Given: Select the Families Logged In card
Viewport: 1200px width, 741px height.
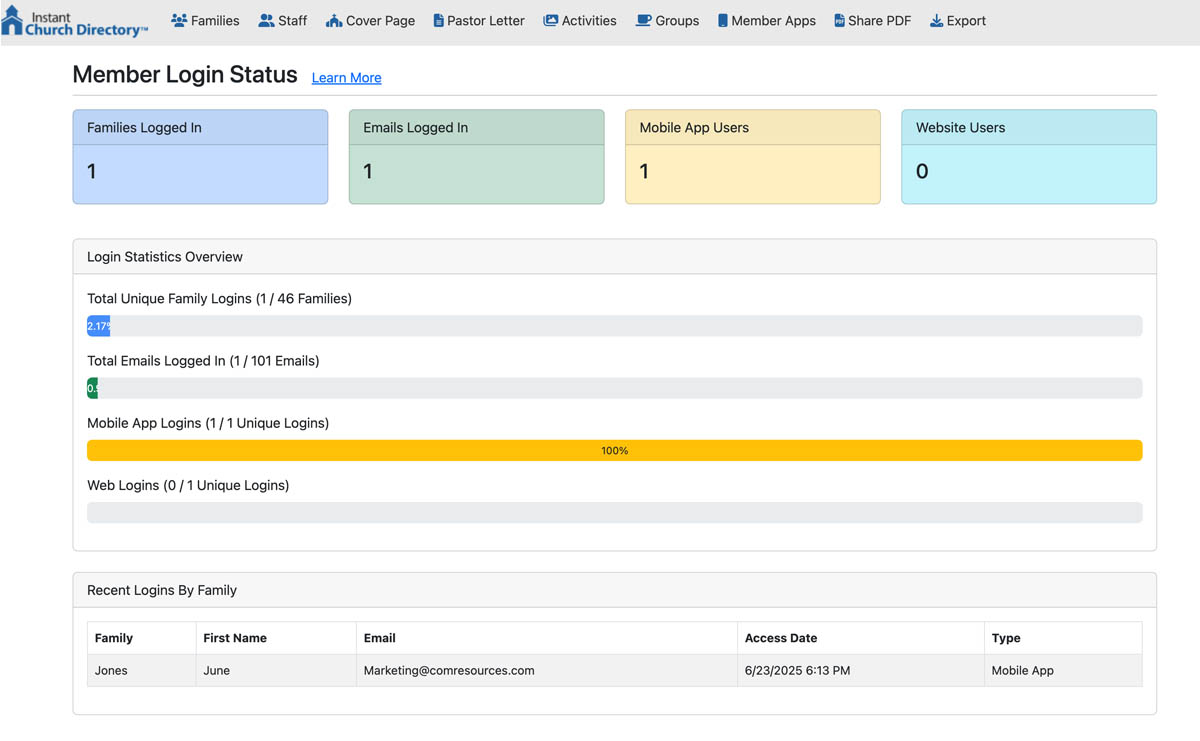Looking at the screenshot, I should [200, 157].
